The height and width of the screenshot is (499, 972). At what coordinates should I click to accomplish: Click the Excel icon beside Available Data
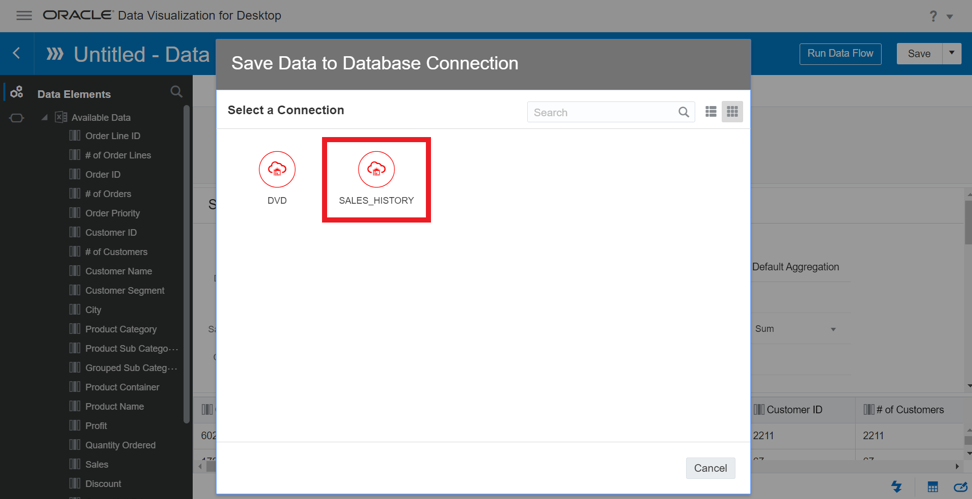pyautogui.click(x=61, y=117)
